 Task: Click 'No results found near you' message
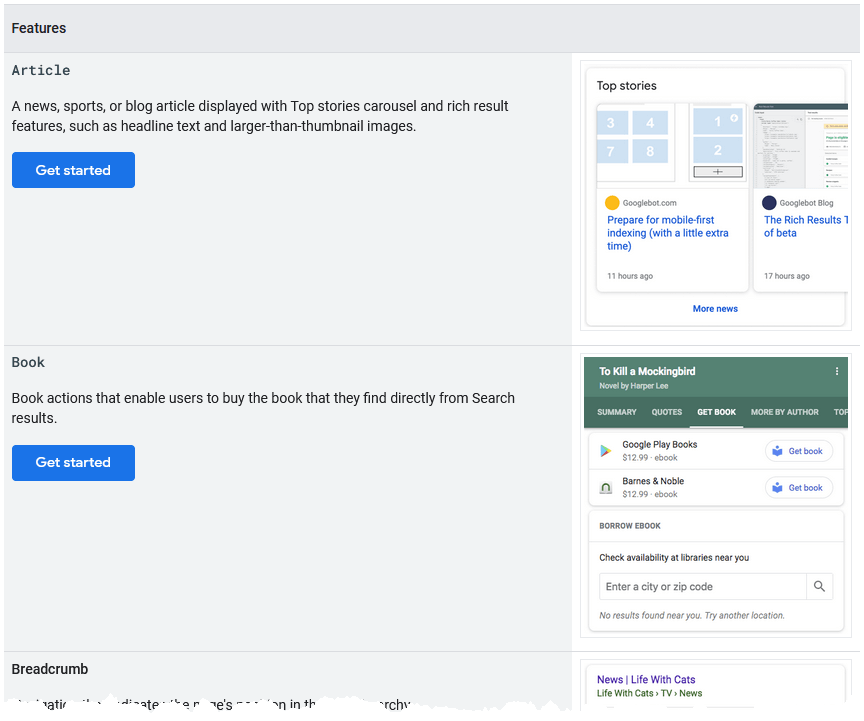pyautogui.click(x=692, y=615)
